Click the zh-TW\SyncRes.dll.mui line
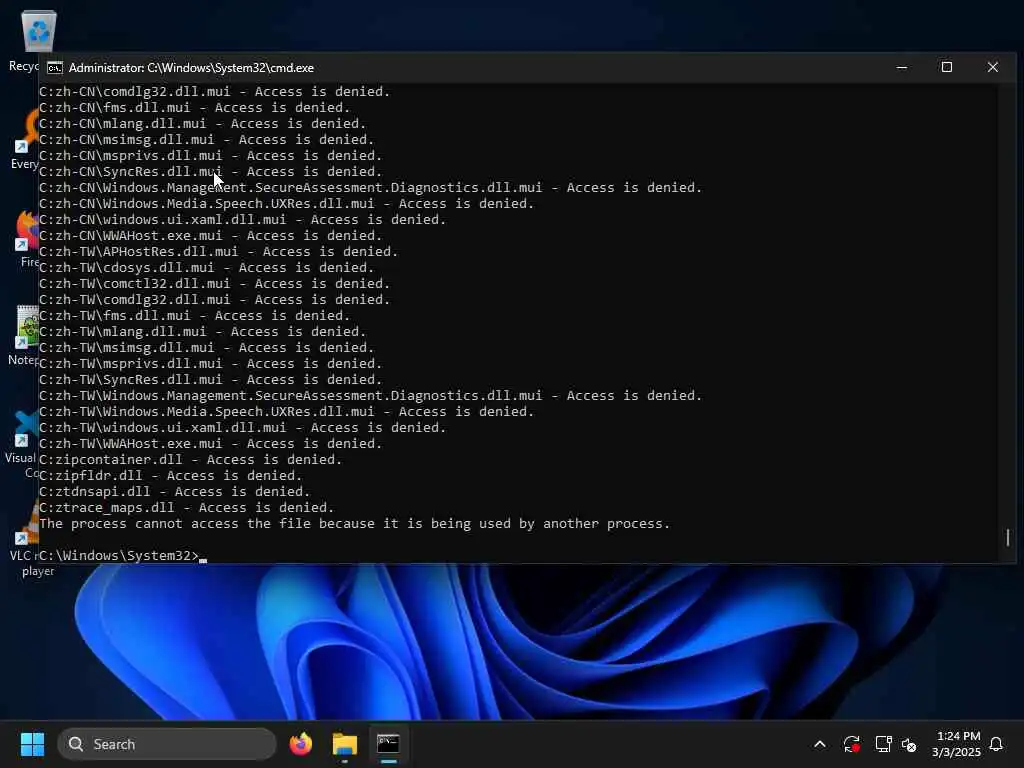 pyautogui.click(x=211, y=379)
